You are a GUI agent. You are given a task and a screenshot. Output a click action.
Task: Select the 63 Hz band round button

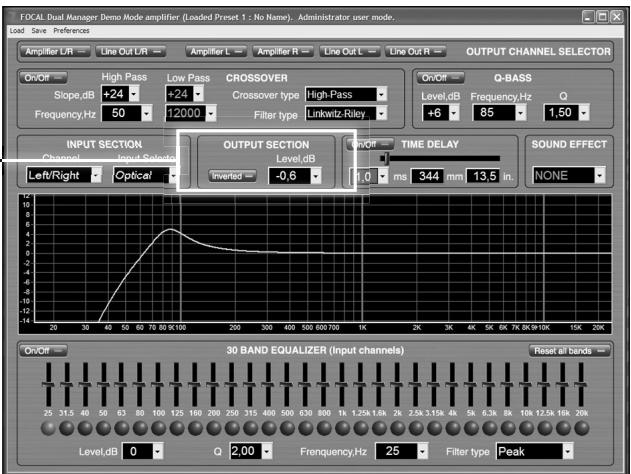pos(122,428)
